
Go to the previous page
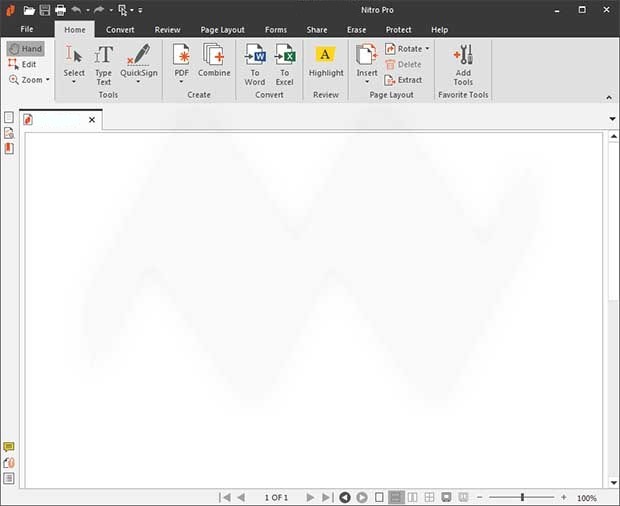[x=241, y=497]
